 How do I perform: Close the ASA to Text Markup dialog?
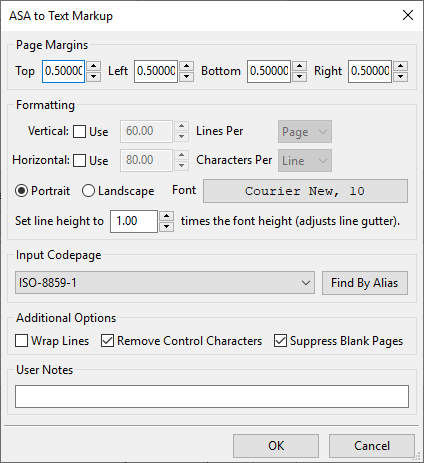pyautogui.click(x=408, y=15)
